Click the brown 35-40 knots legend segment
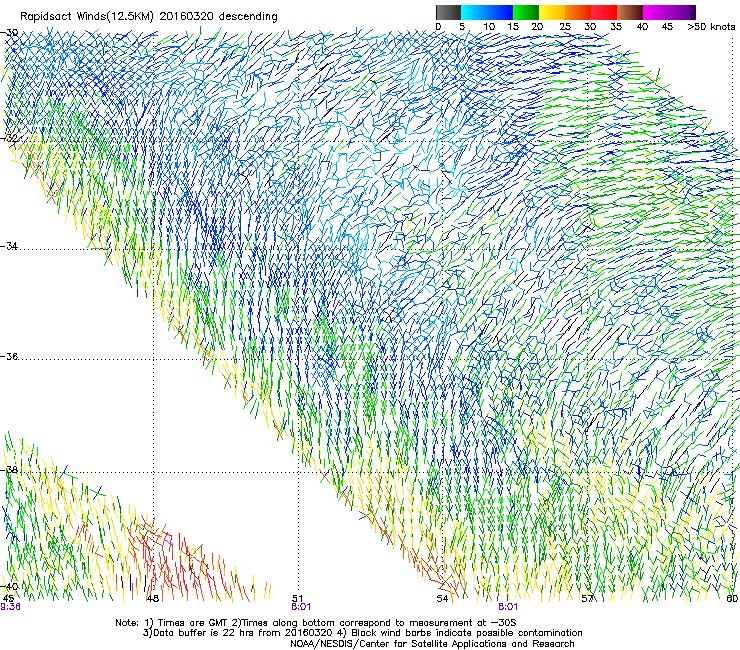740x650 pixels. tap(630, 12)
